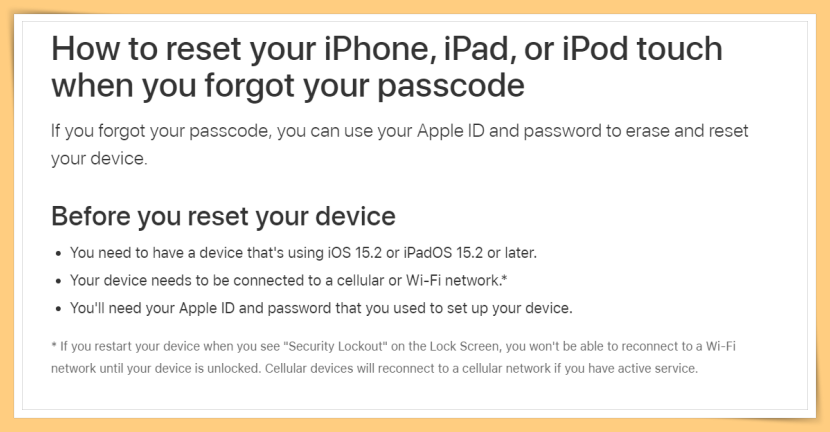Click the bullet mentioning iOS 15.2 or later

[x=303, y=253]
